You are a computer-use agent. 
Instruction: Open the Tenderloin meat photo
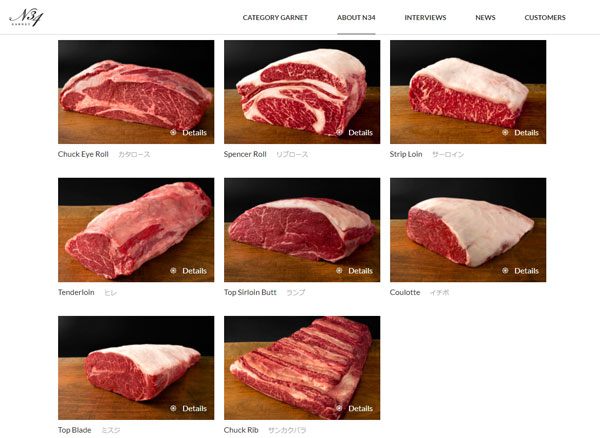point(136,230)
